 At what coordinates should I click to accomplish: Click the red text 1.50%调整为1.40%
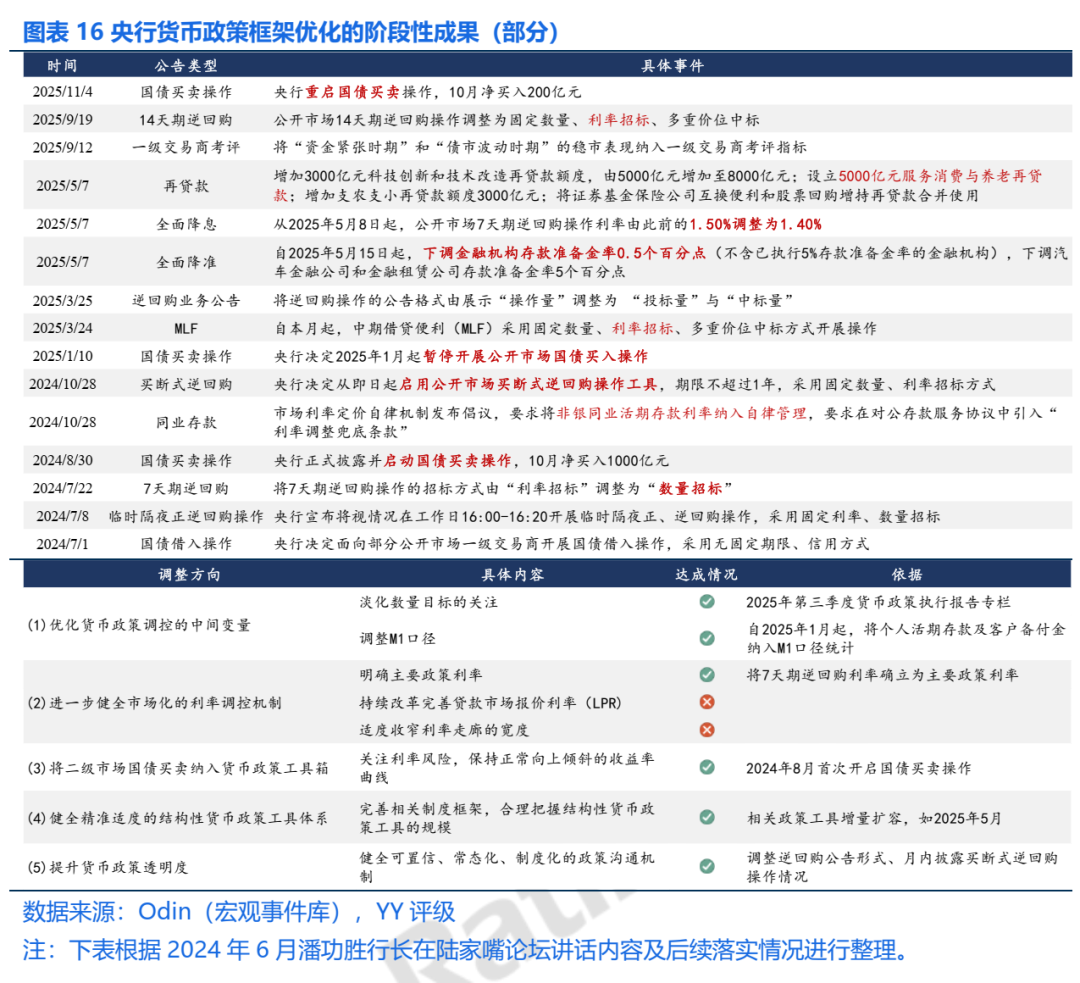[x=755, y=224]
